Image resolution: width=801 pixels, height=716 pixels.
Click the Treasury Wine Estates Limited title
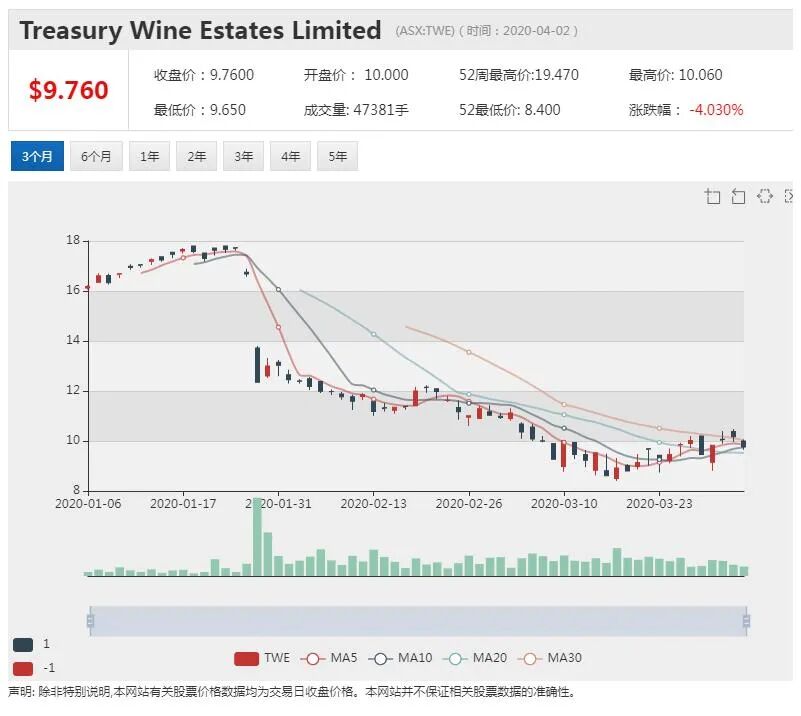pos(200,30)
